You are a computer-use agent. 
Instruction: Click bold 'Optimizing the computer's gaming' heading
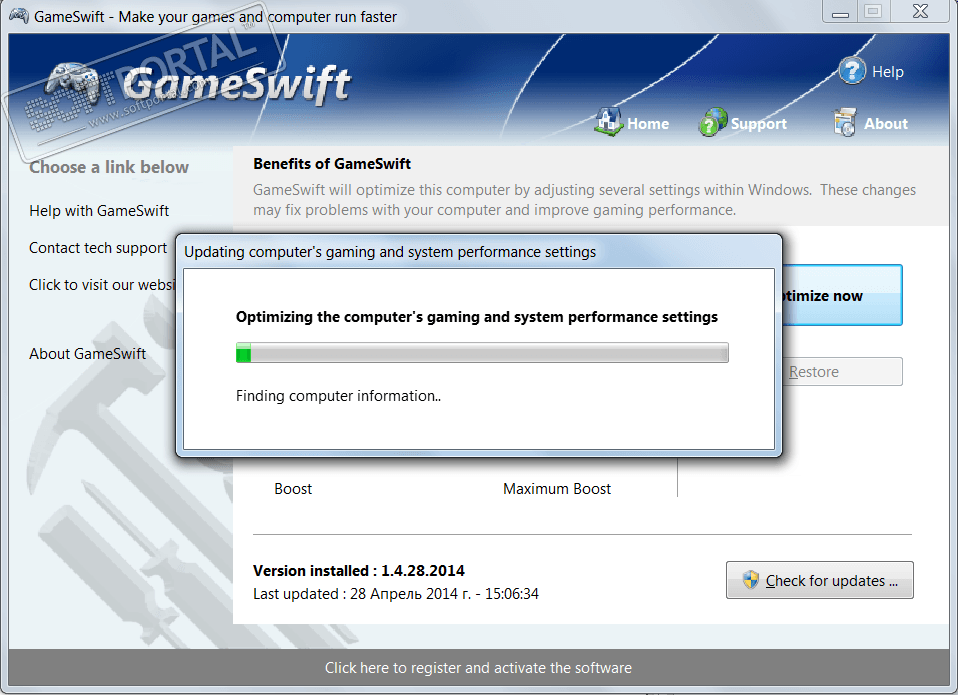point(477,317)
